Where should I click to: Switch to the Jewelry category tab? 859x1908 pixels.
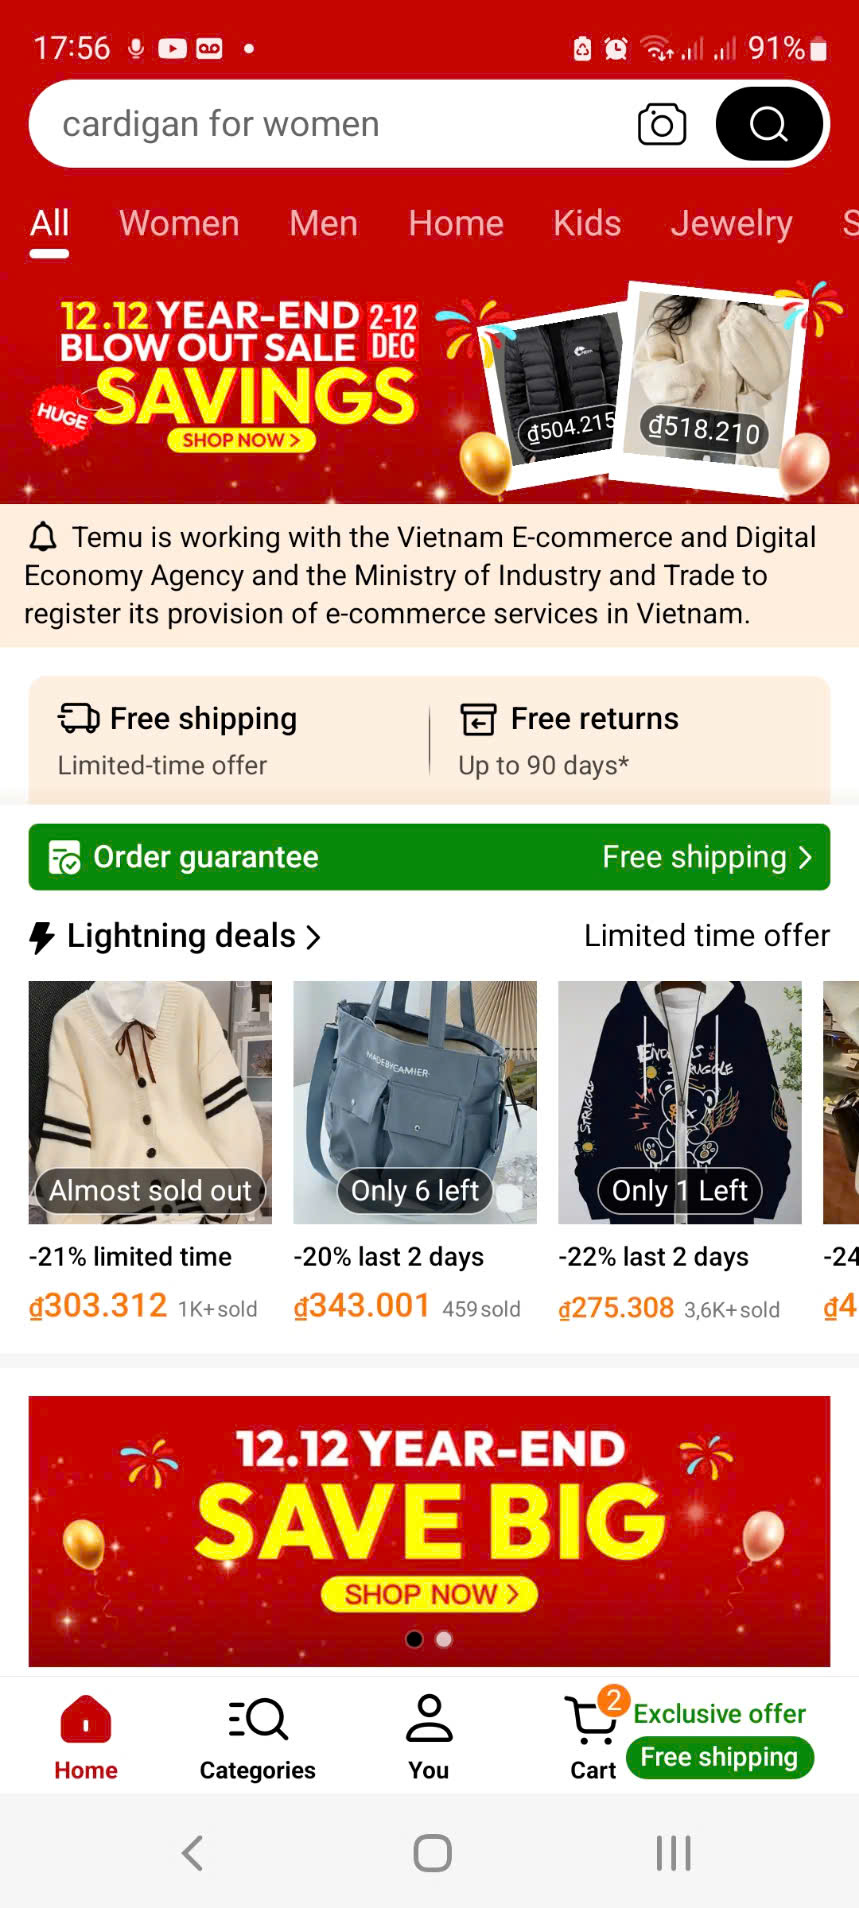pos(731,223)
